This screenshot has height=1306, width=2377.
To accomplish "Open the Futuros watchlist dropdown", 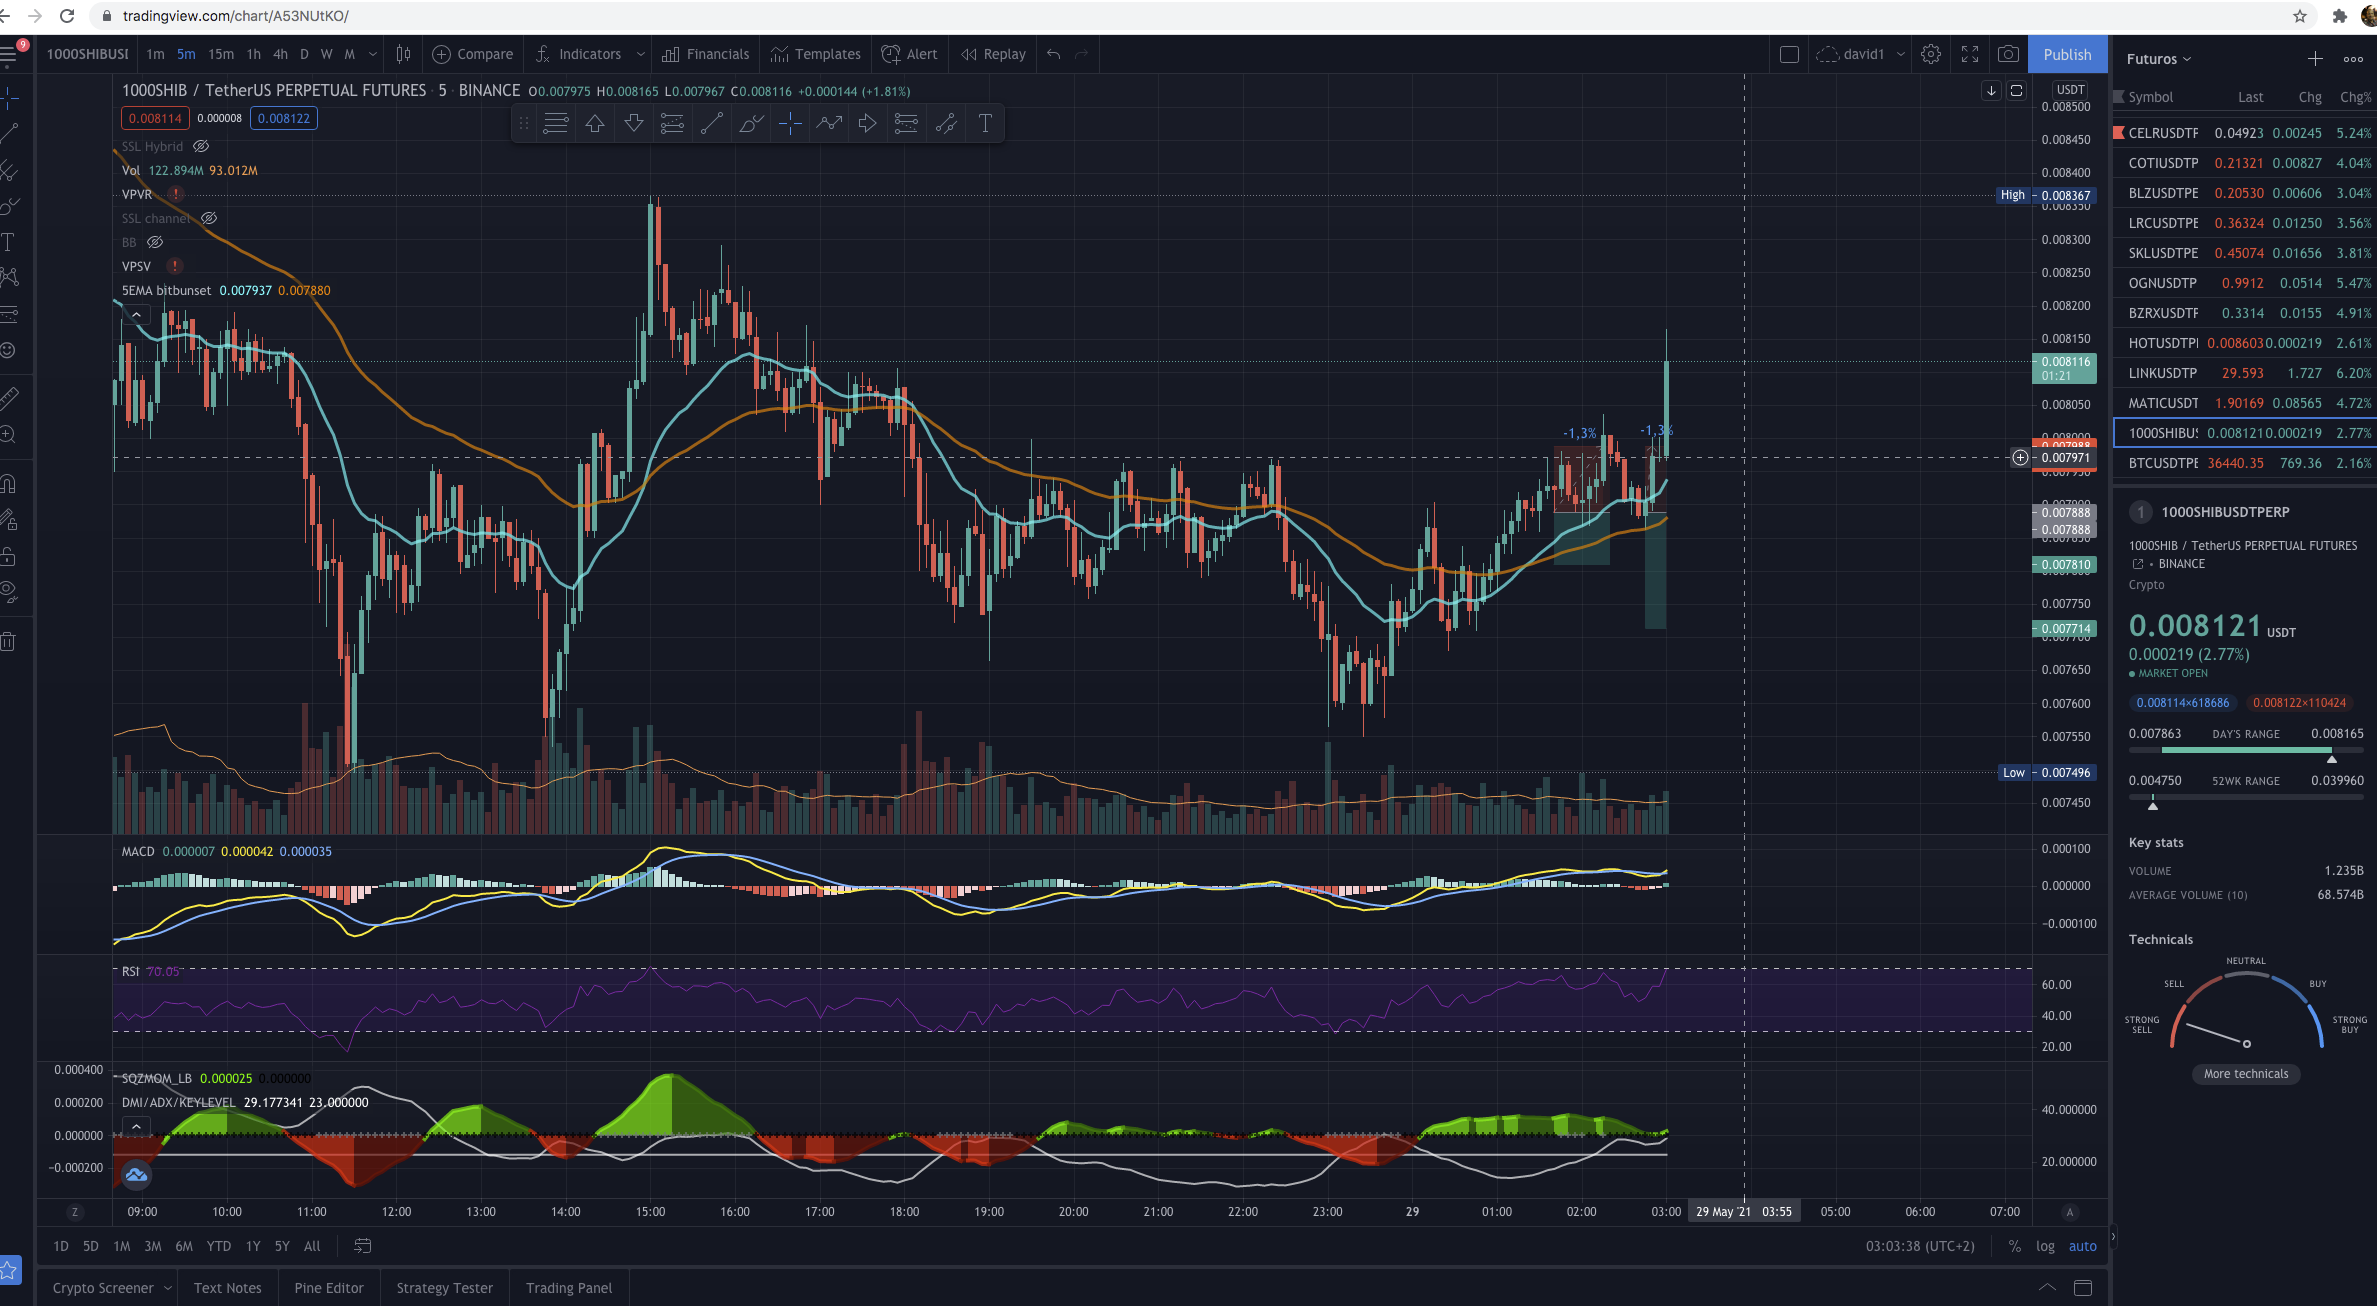I will (x=2158, y=59).
